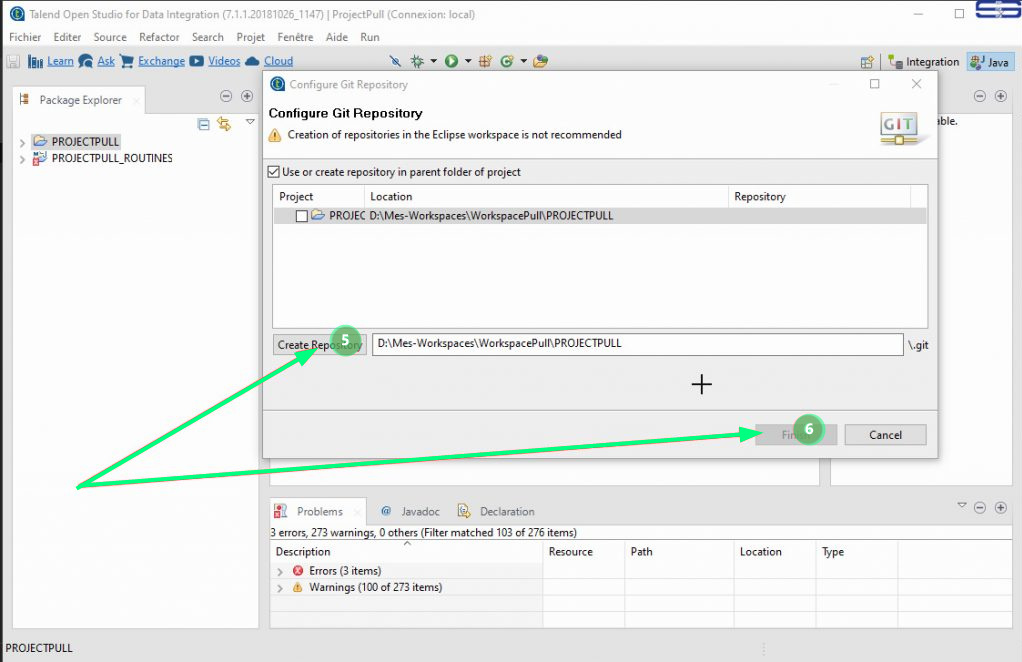Open the Exchange link

(x=161, y=61)
